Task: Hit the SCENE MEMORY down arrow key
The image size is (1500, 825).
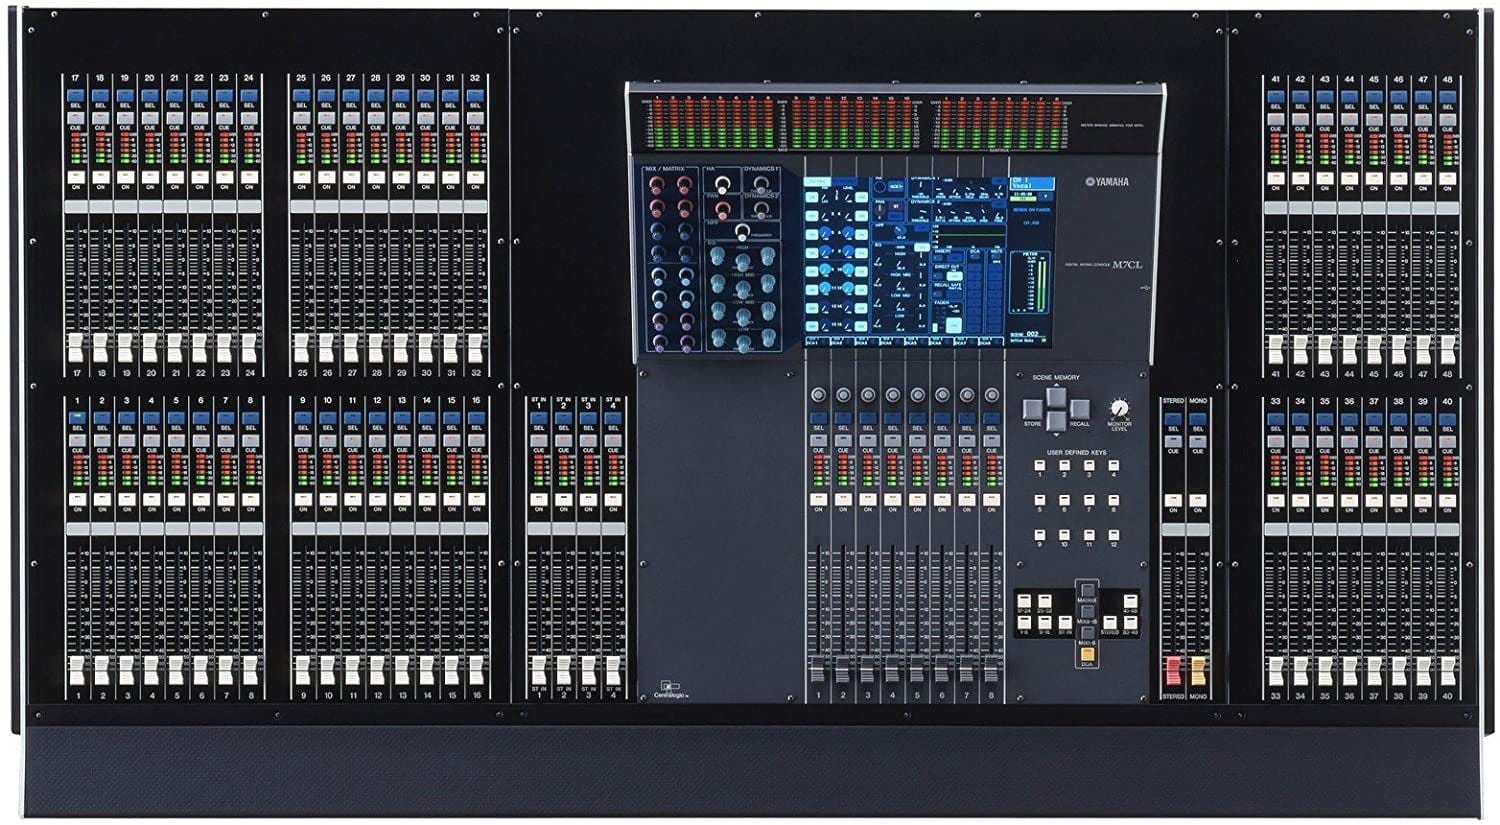Action: pyautogui.click(x=1056, y=421)
